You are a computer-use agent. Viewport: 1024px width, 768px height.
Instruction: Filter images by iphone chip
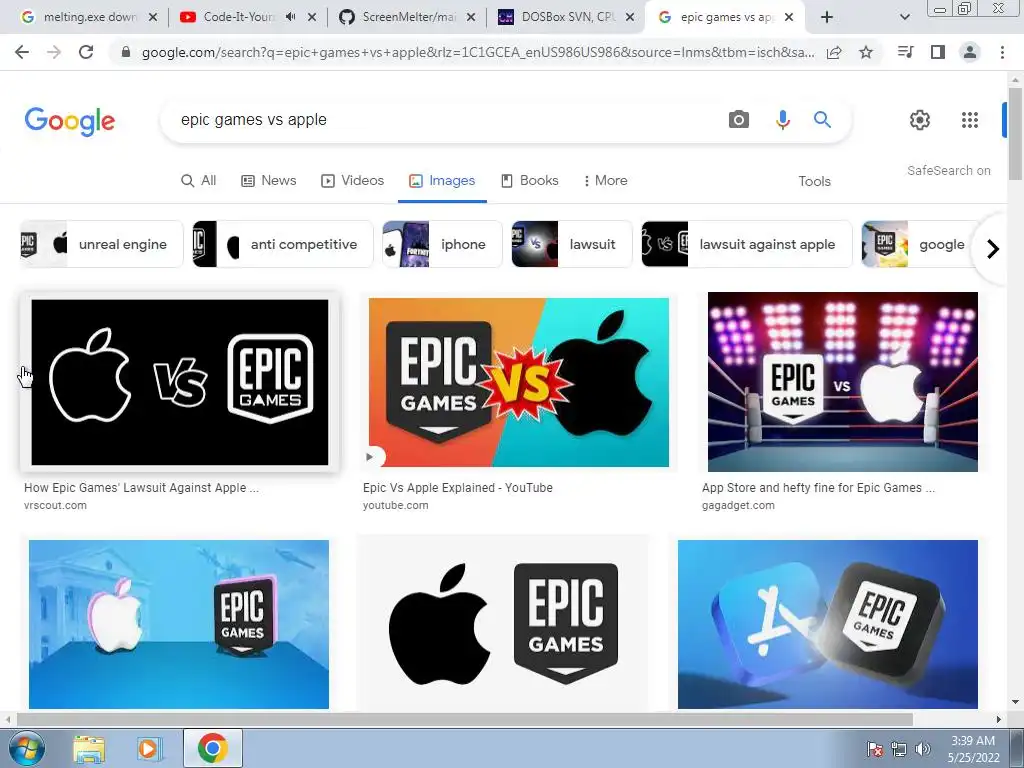[442, 244]
